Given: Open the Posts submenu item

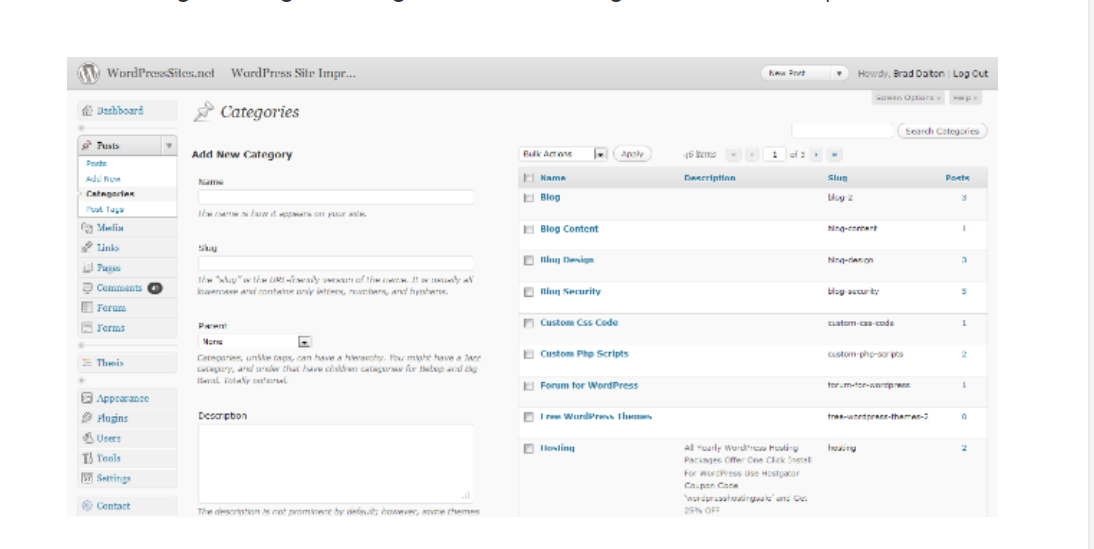Looking at the screenshot, I should pos(96,163).
